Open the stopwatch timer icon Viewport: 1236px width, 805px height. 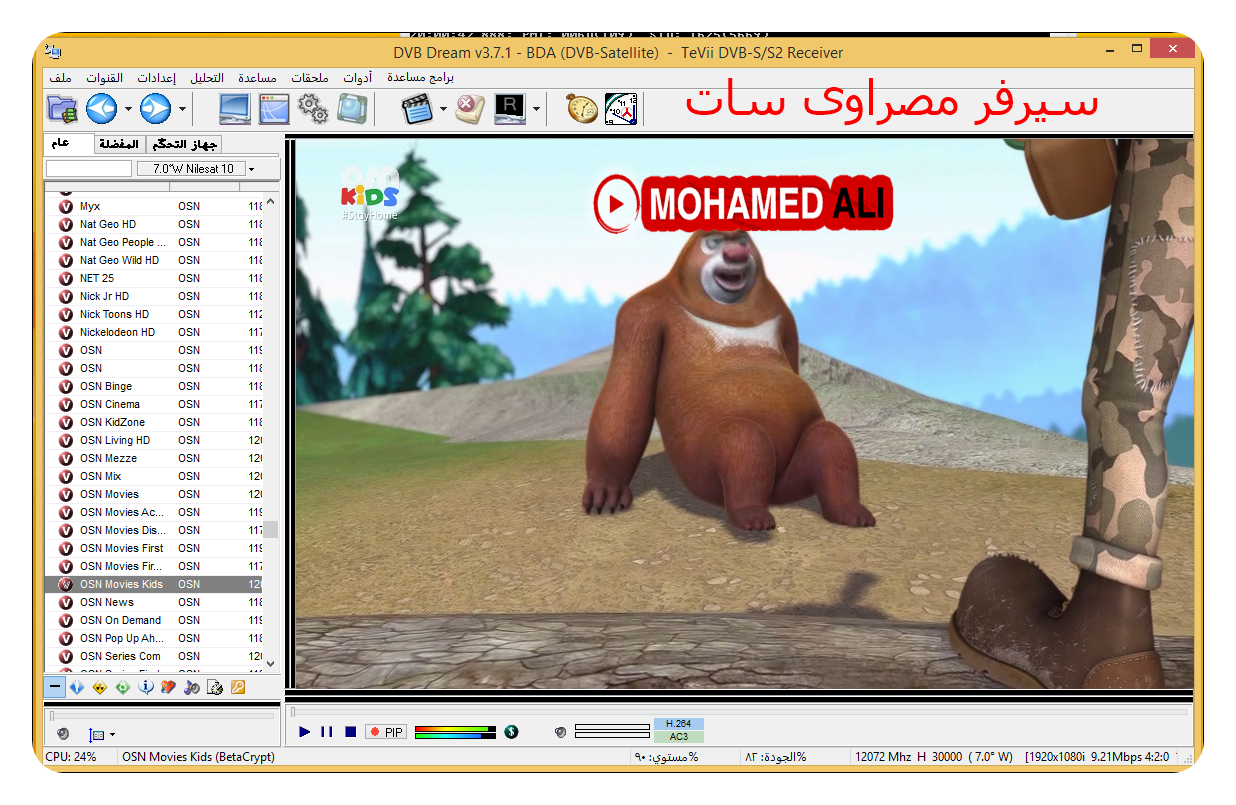point(582,108)
